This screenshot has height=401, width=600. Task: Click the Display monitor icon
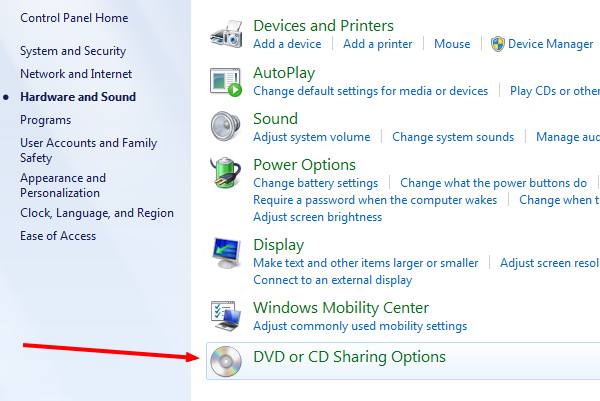[226, 253]
